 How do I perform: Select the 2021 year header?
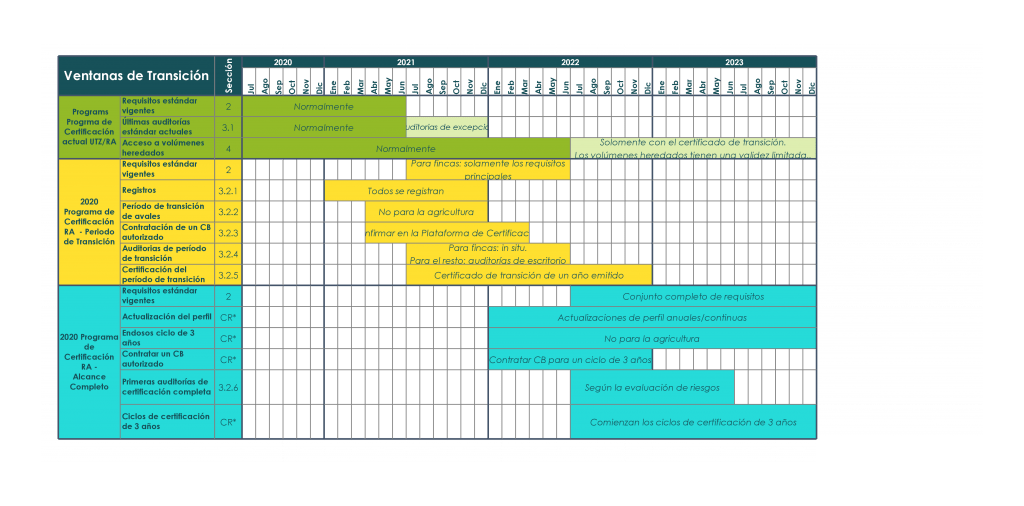(405, 62)
